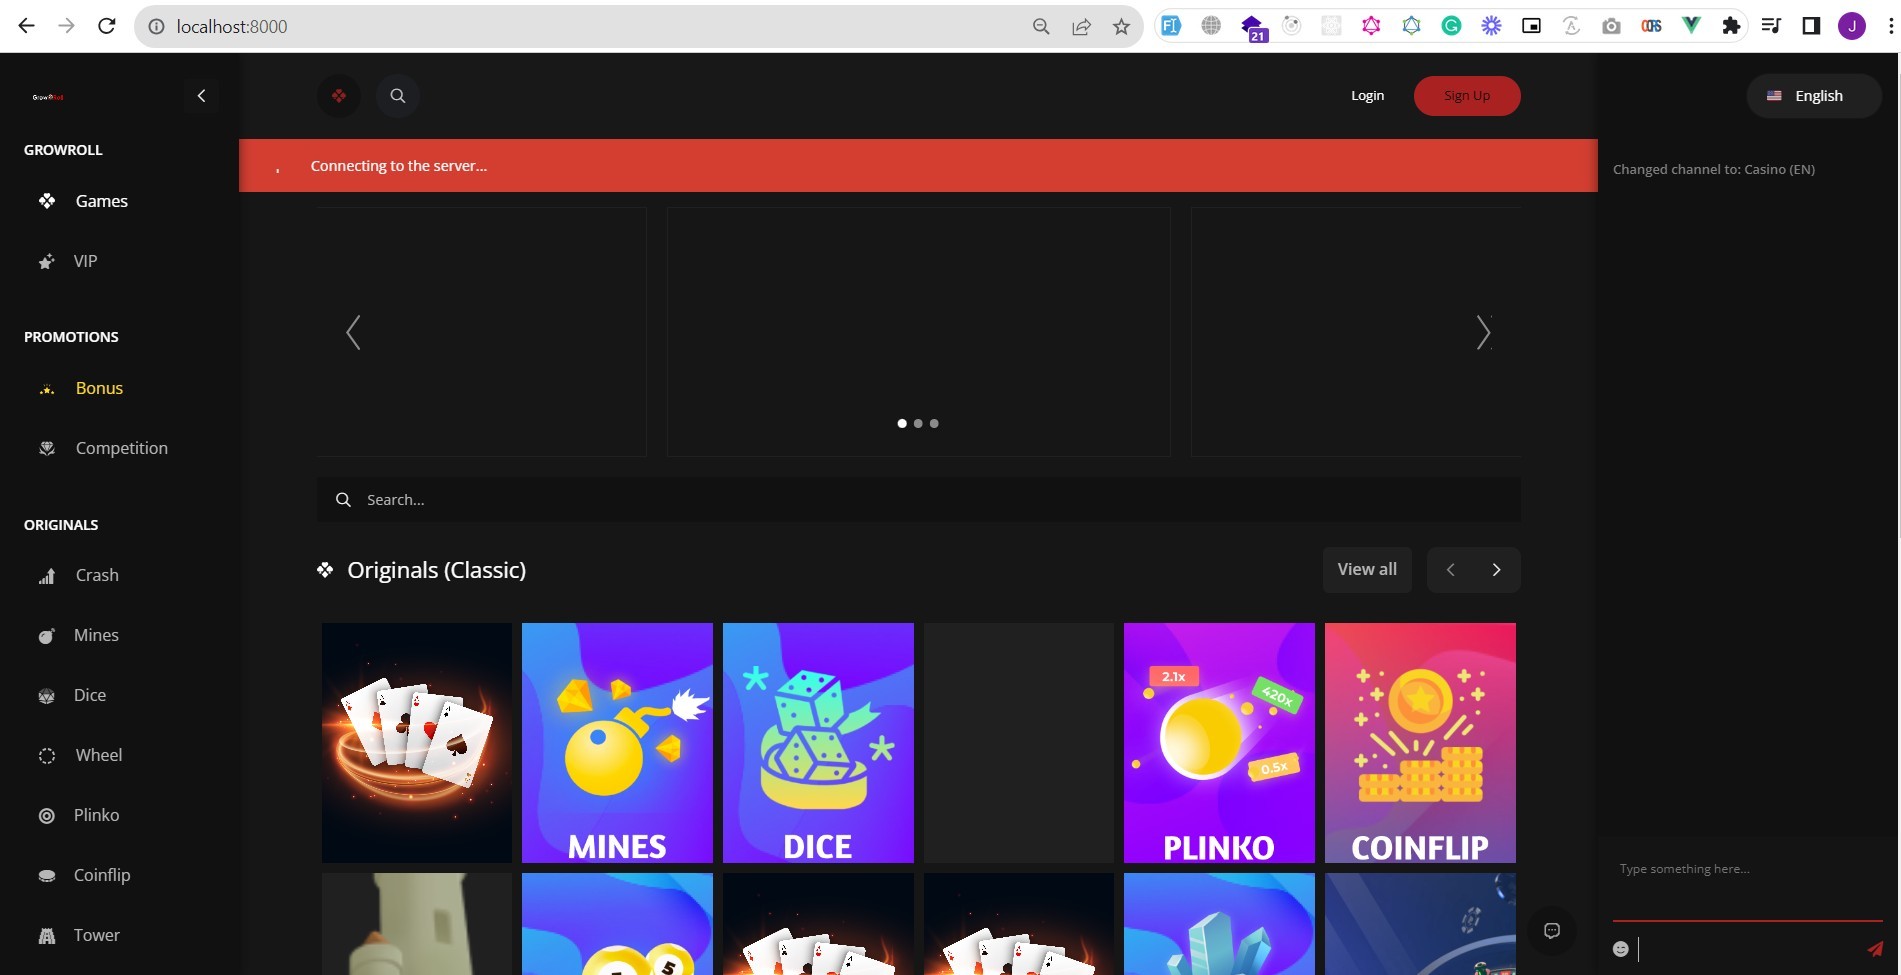This screenshot has width=1901, height=975.
Task: Click the game Search input field
Action: pos(918,500)
